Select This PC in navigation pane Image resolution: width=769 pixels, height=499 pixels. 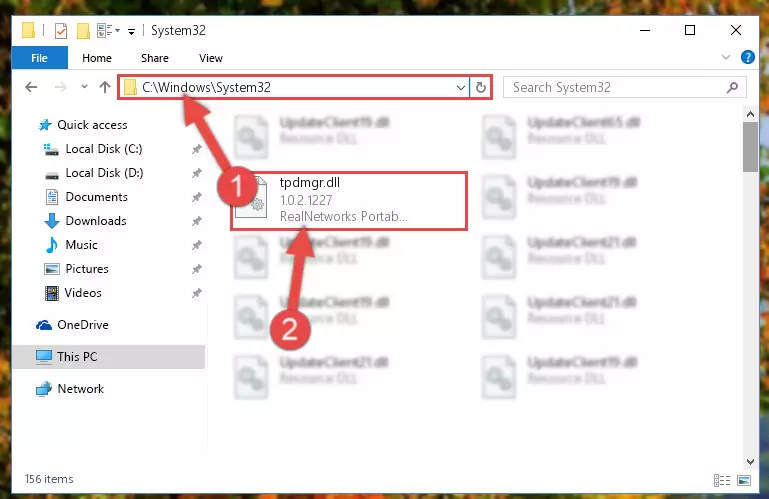pyautogui.click(x=108, y=357)
